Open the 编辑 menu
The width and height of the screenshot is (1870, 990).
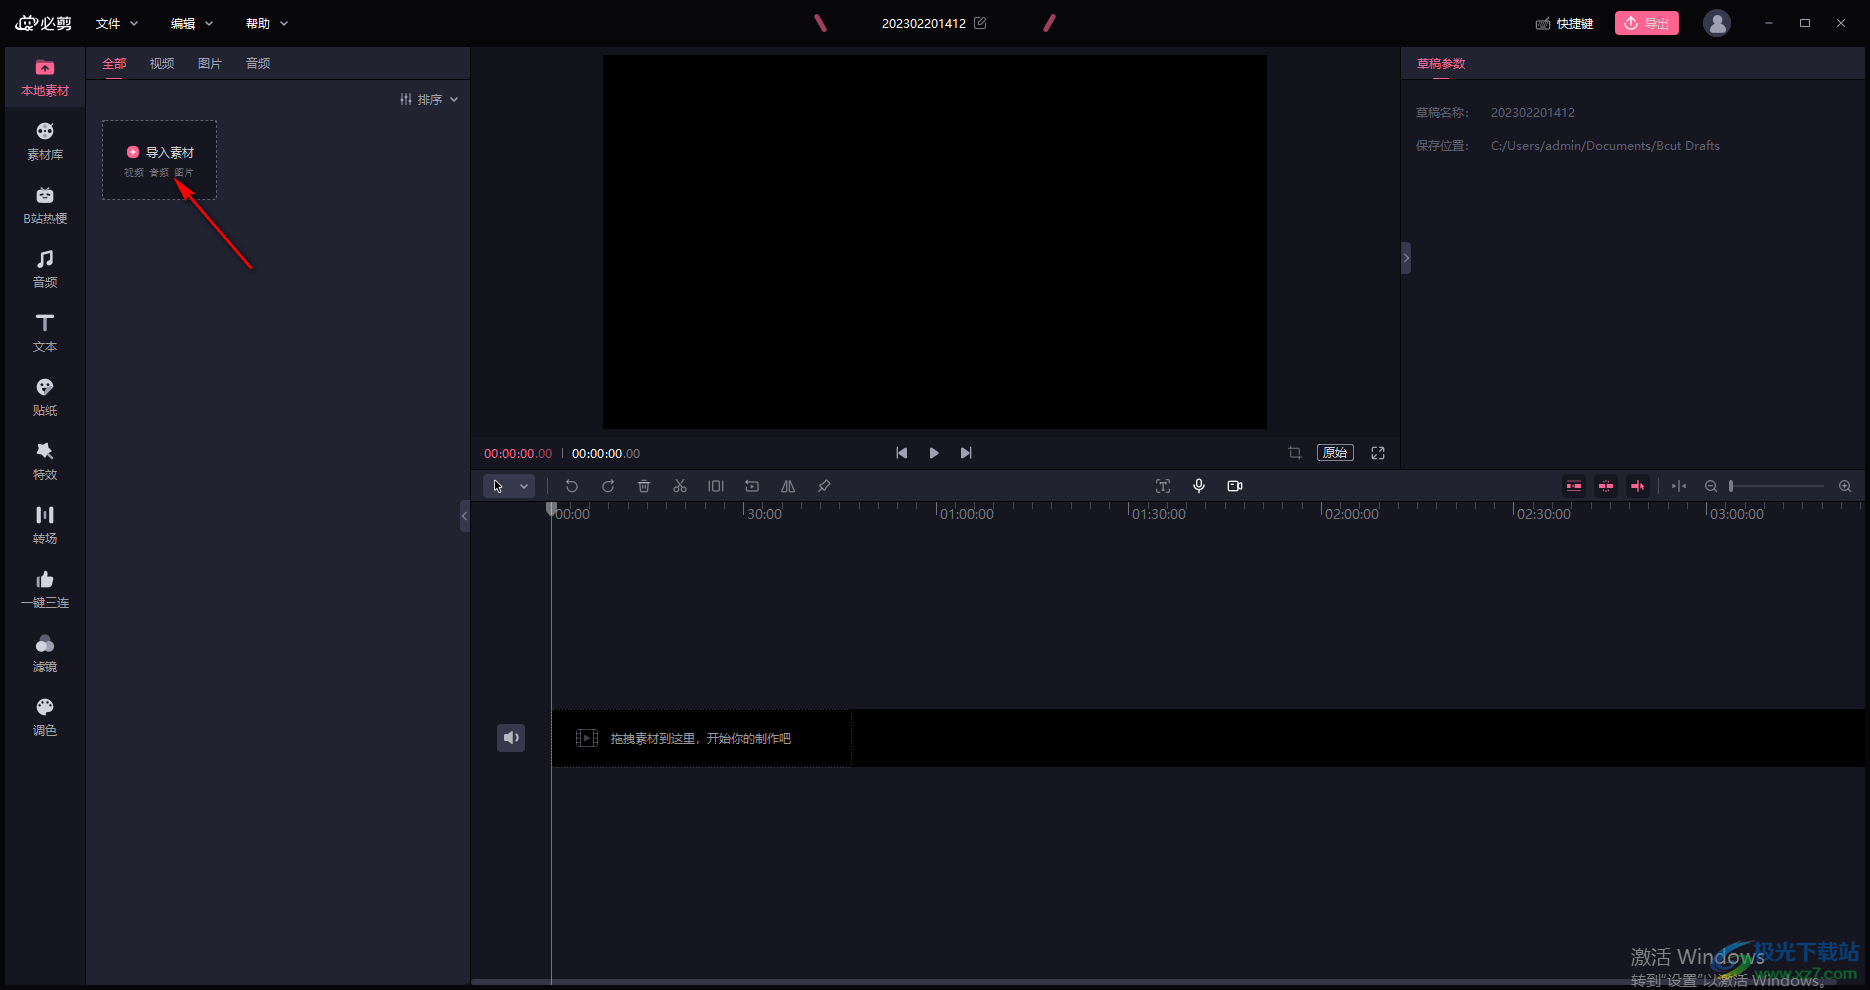(192, 23)
